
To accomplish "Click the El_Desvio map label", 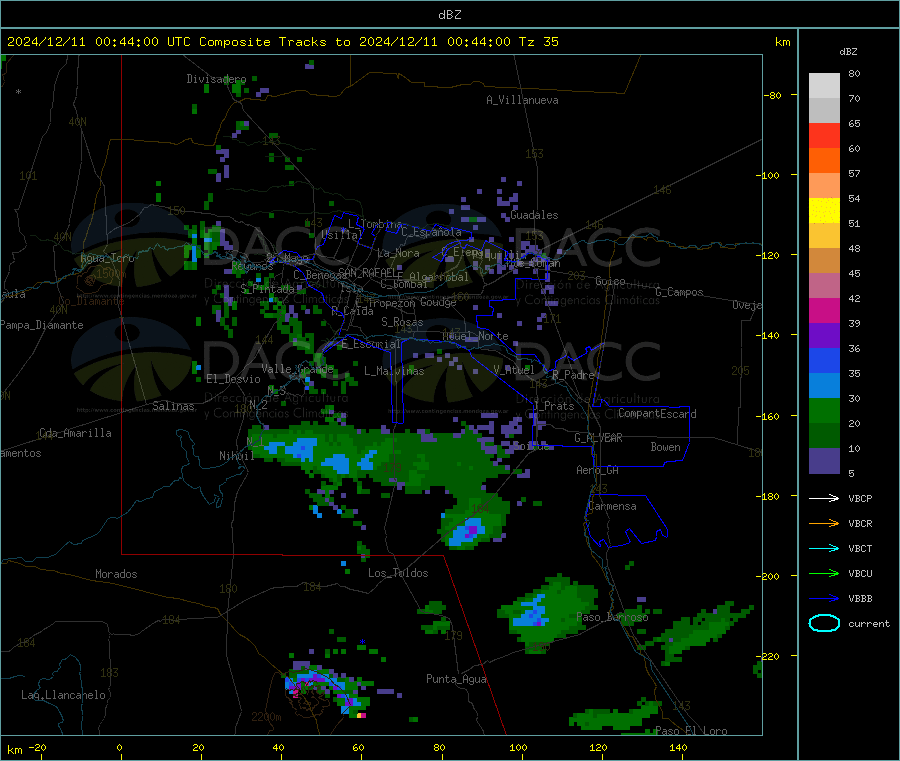I will coord(233,379).
